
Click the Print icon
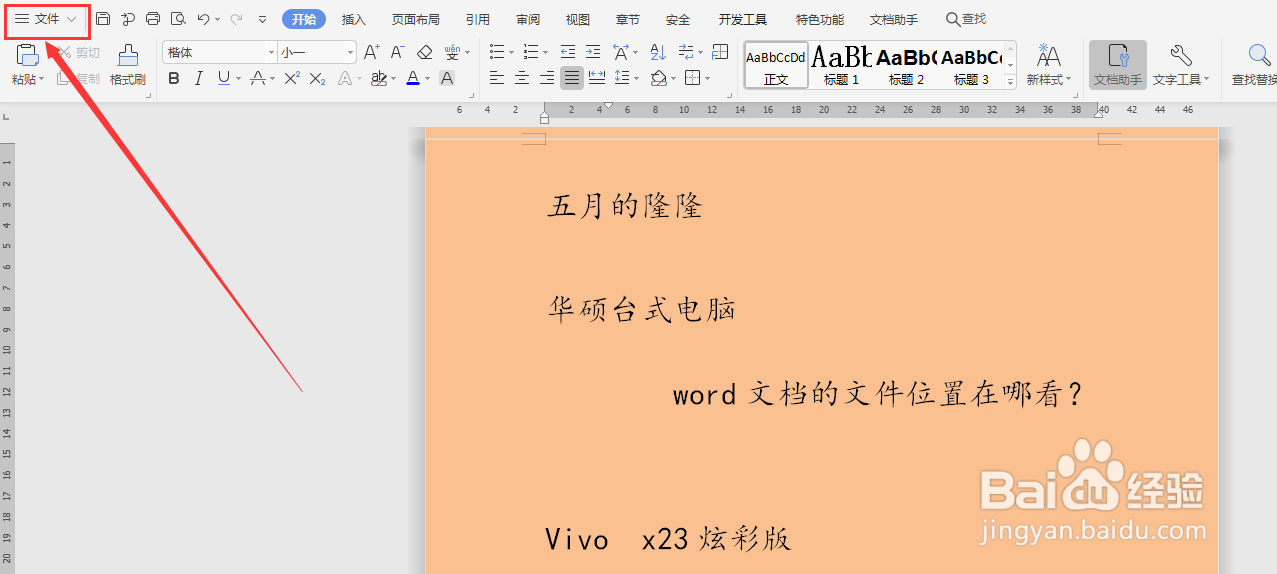point(153,19)
